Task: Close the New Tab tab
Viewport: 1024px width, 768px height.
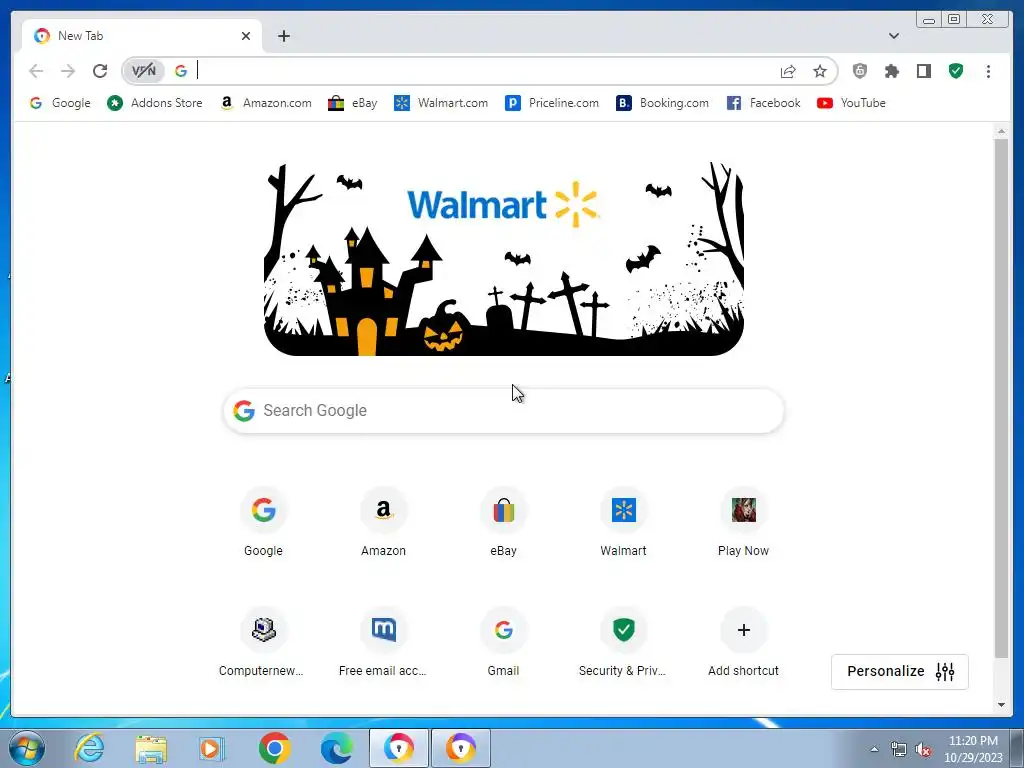Action: pos(246,36)
